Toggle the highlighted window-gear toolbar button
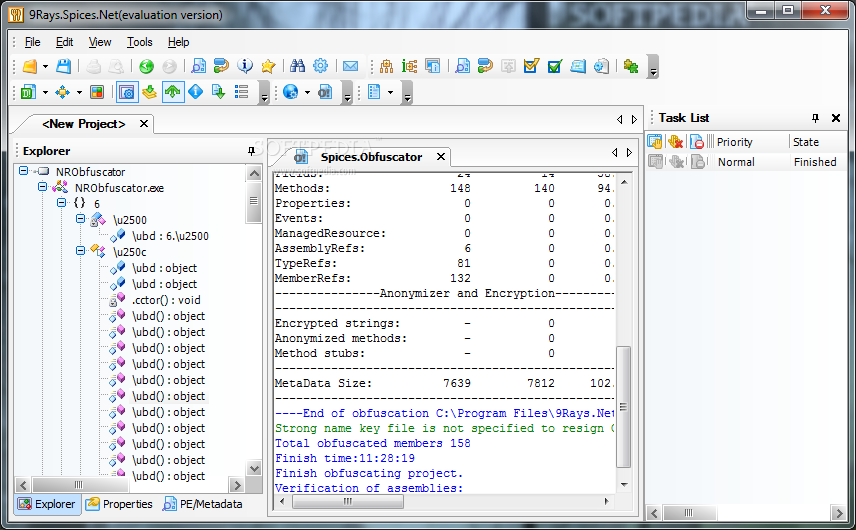This screenshot has height=530, width=856. [x=127, y=92]
